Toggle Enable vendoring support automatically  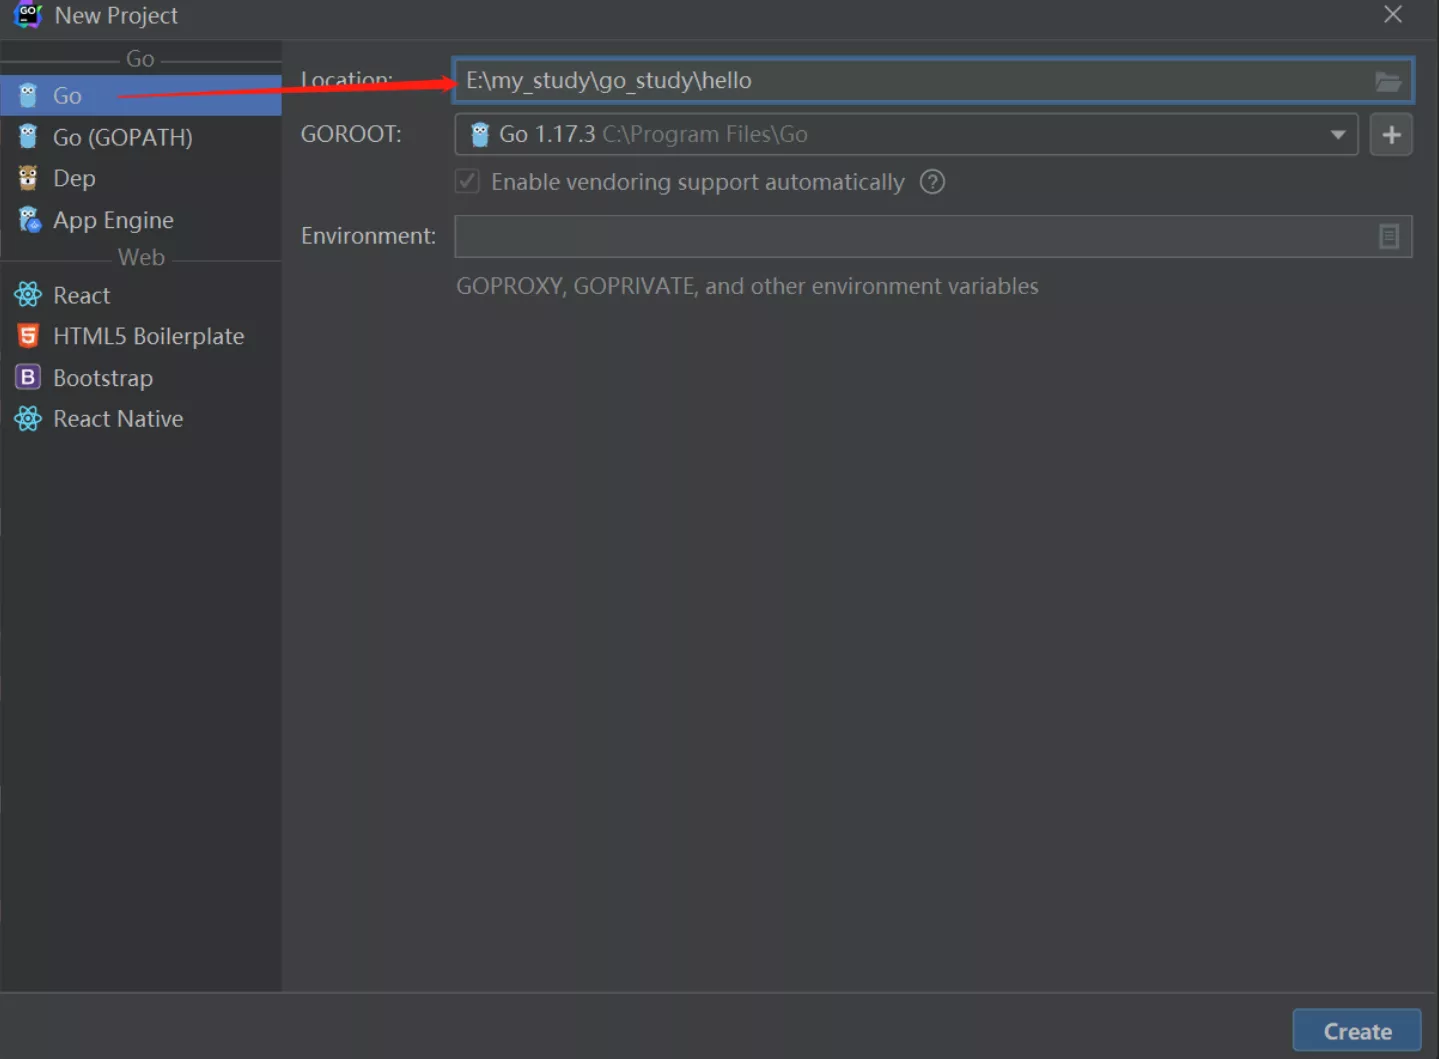click(x=467, y=182)
